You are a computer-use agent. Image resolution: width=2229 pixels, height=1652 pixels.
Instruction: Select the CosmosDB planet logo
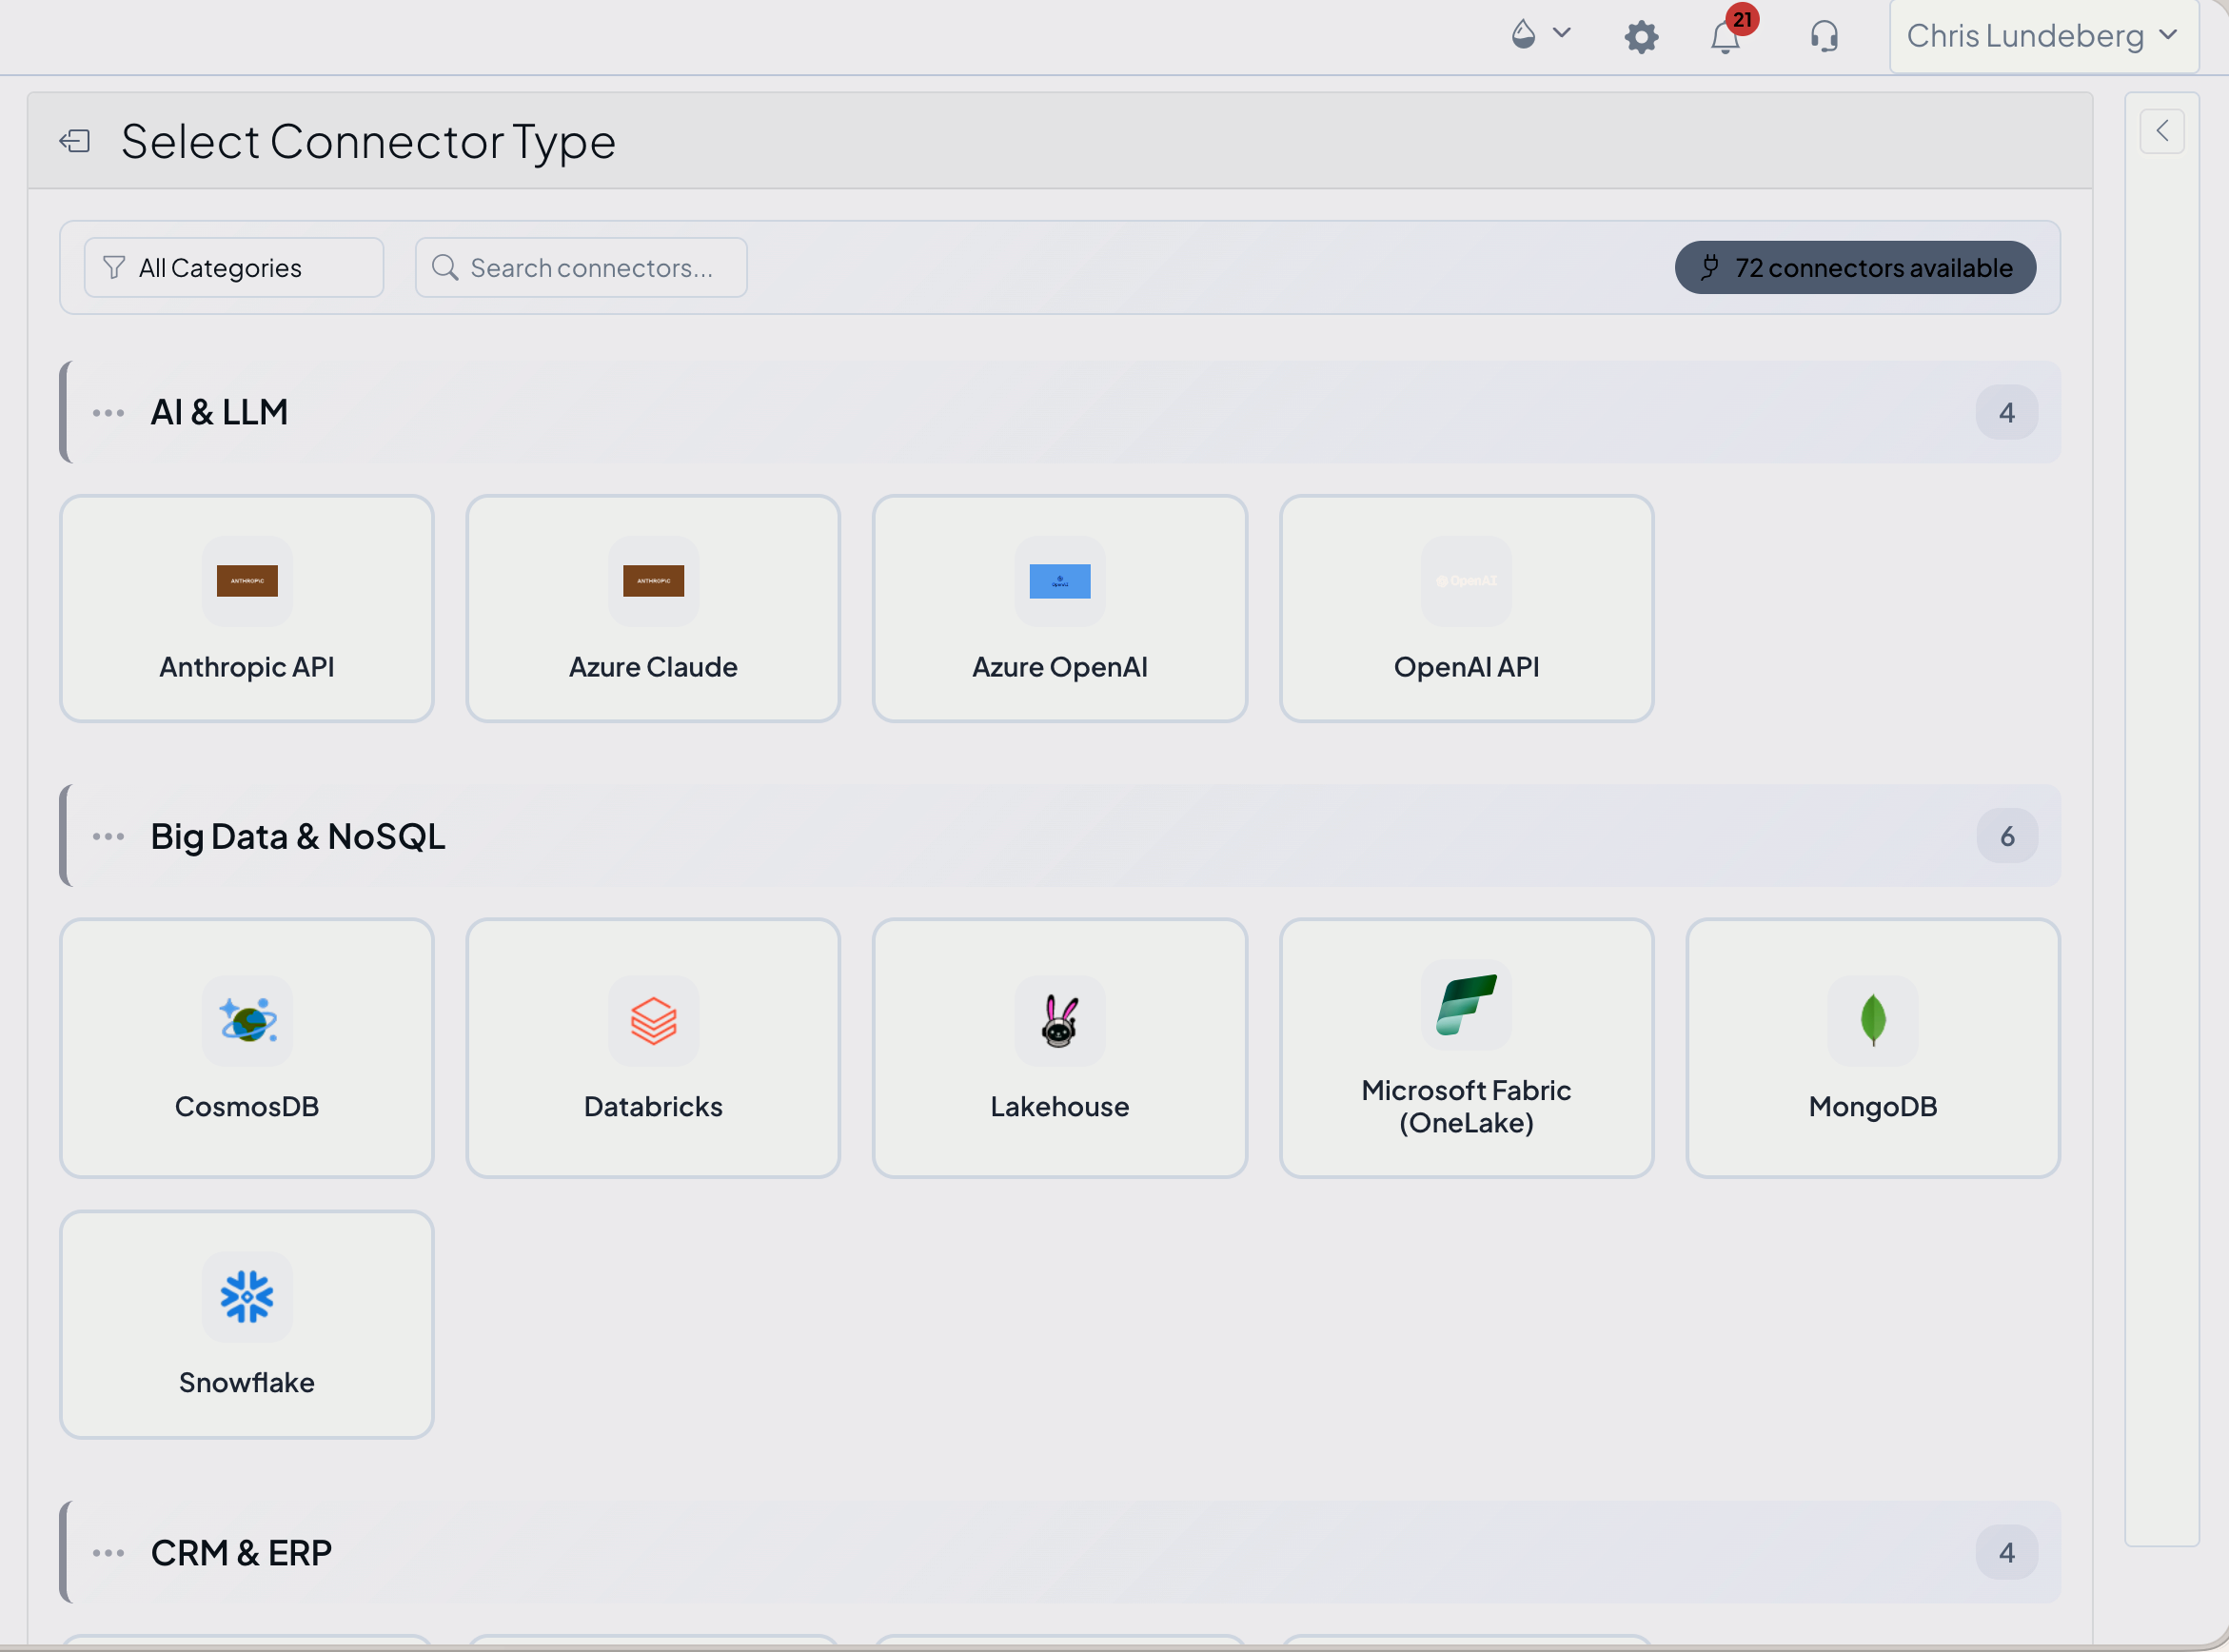[247, 1021]
